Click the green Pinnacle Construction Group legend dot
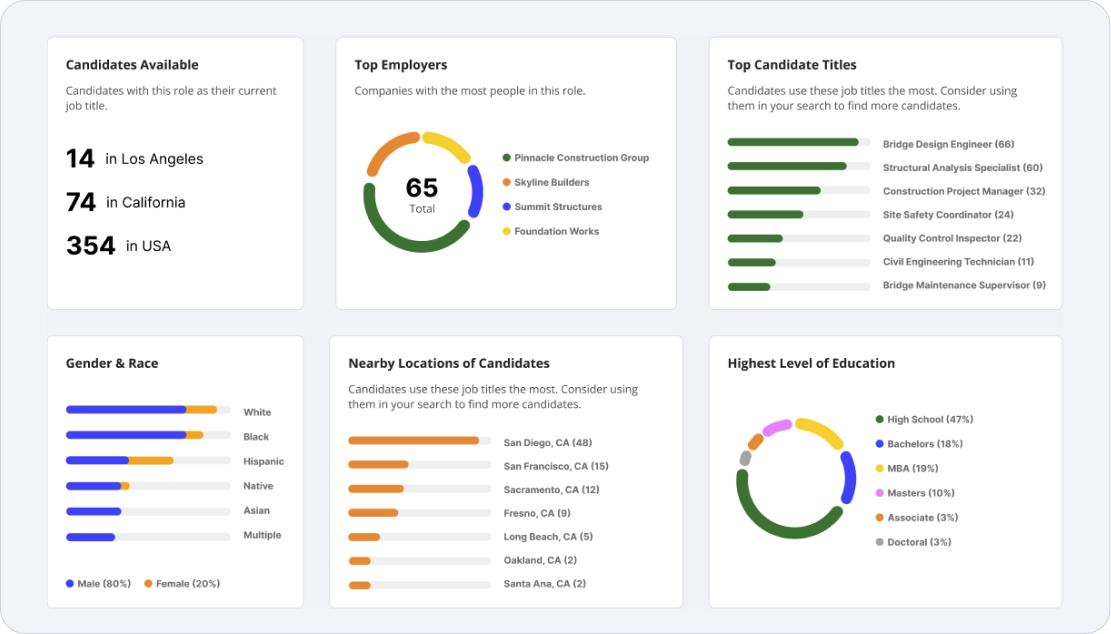This screenshot has height=634, width=1111. coord(507,158)
